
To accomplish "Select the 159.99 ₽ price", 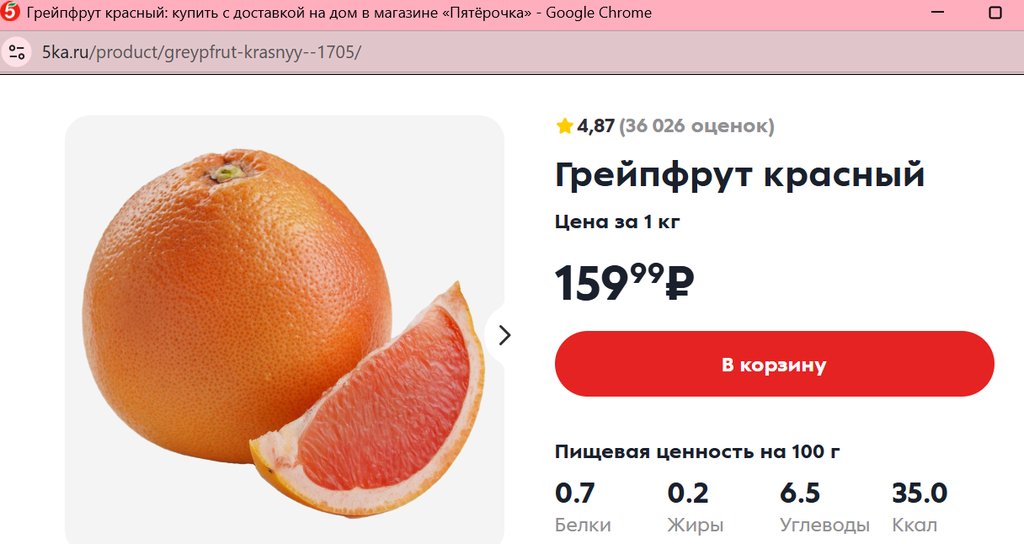I will 624,283.
